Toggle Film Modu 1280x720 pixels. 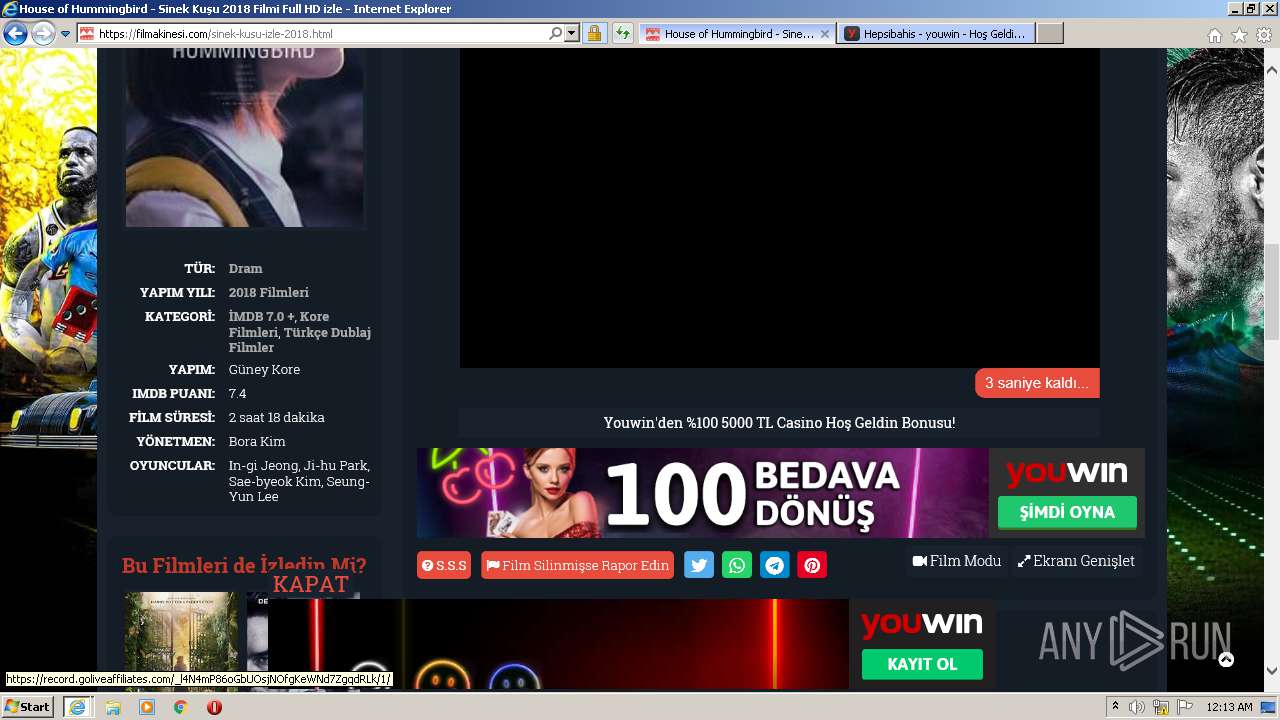[957, 561]
